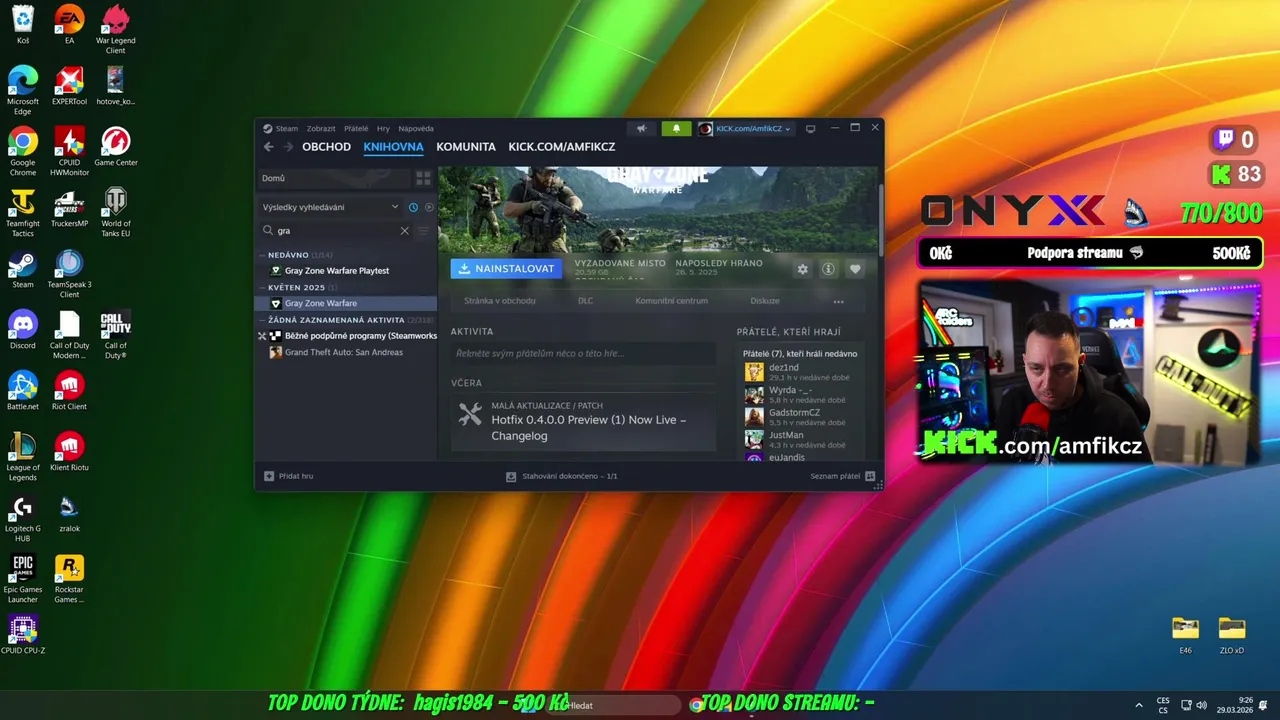Open the green notifications bell
Image resolution: width=1280 pixels, height=720 pixels.
676,128
